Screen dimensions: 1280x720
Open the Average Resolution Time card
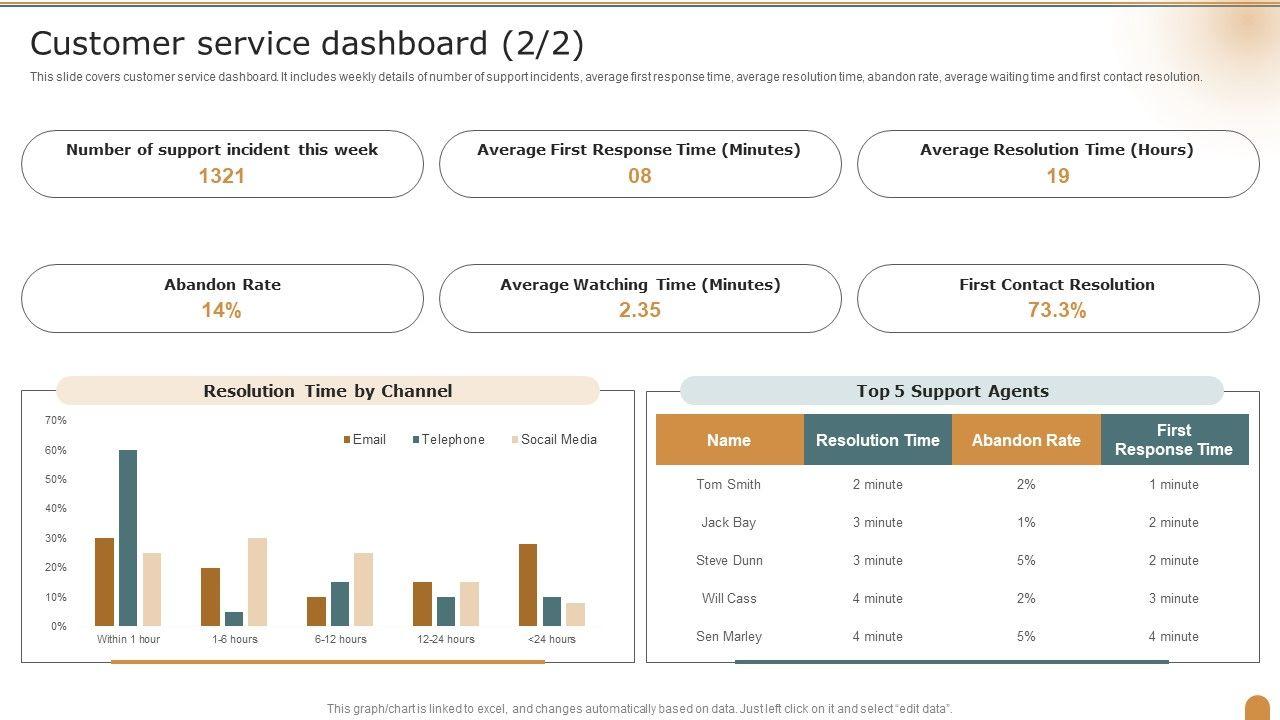(1057, 164)
